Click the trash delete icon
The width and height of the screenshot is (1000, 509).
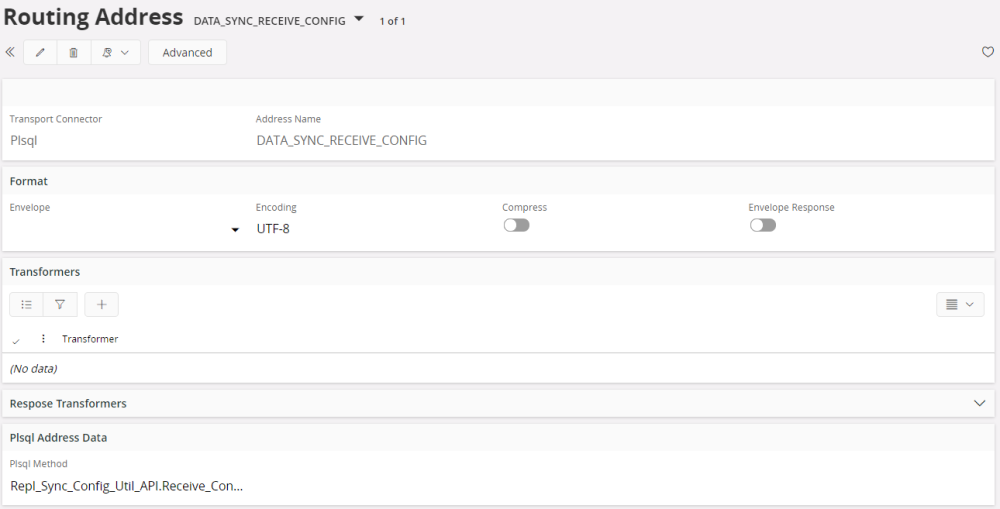click(73, 53)
